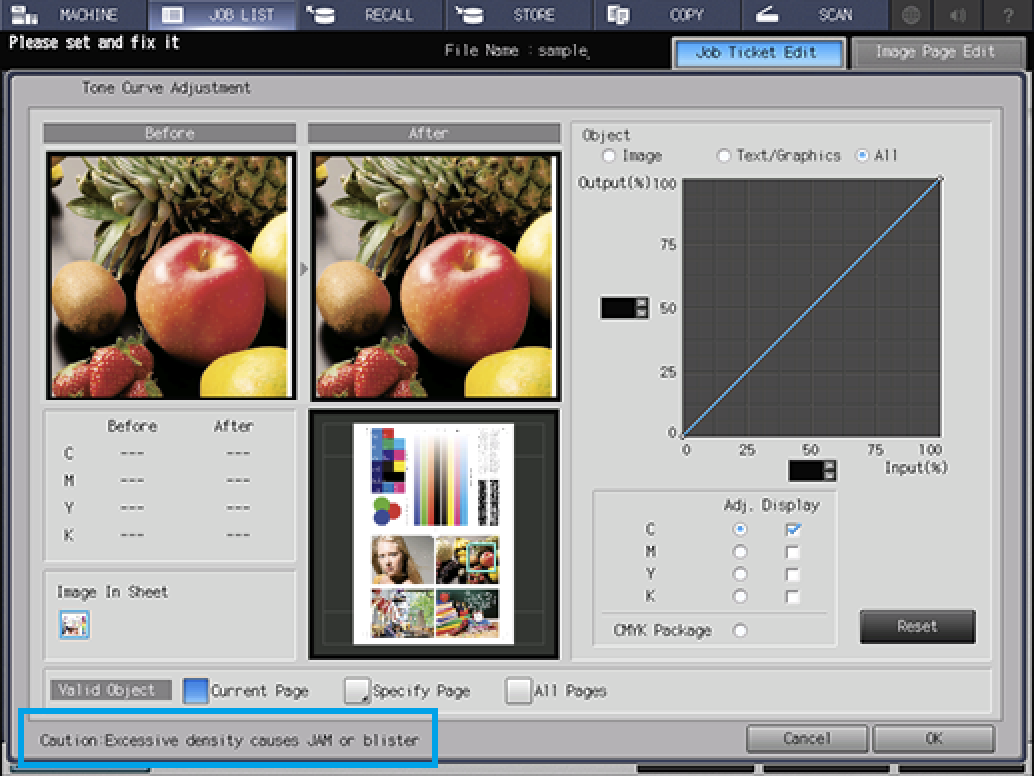Switch to Image Page Edit tab
The height and width of the screenshot is (776, 1034).
[x=935, y=53]
